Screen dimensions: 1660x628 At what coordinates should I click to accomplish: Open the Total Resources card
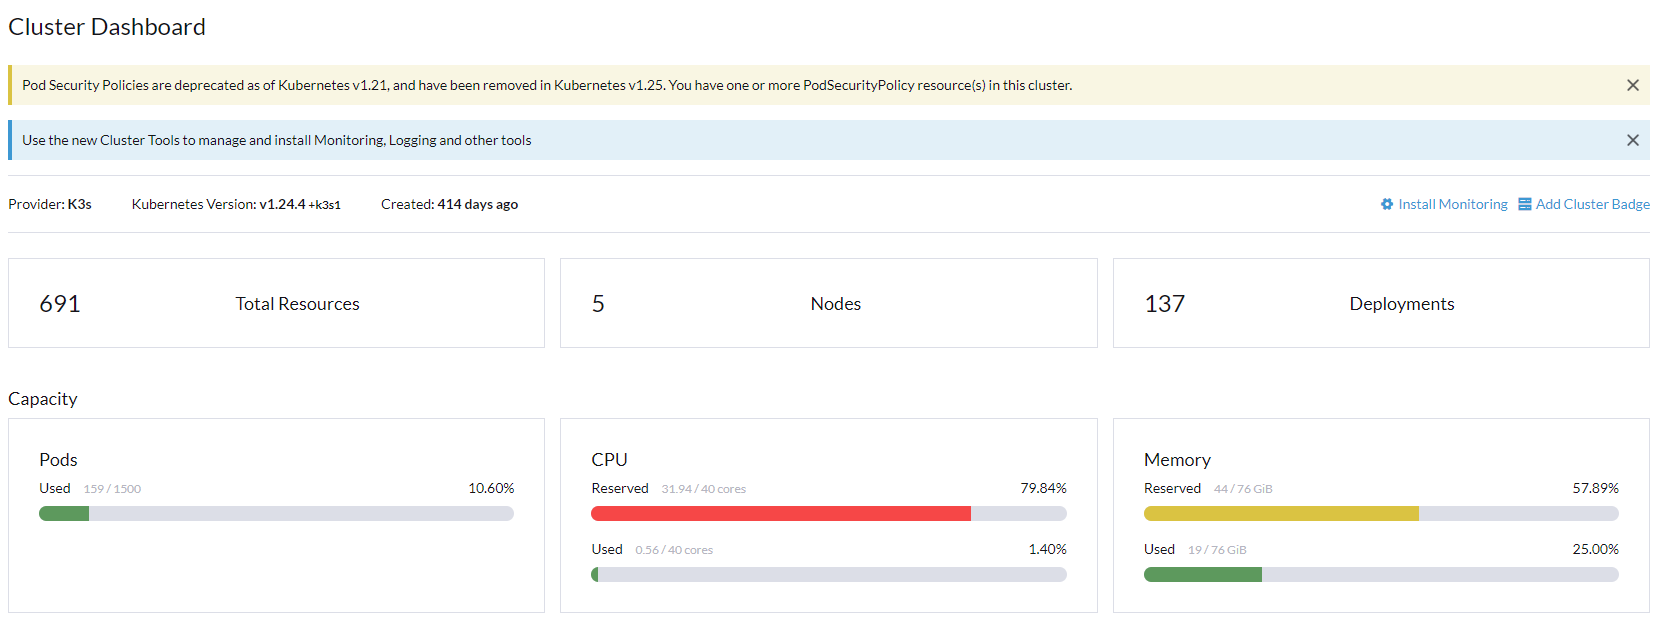[x=276, y=303]
